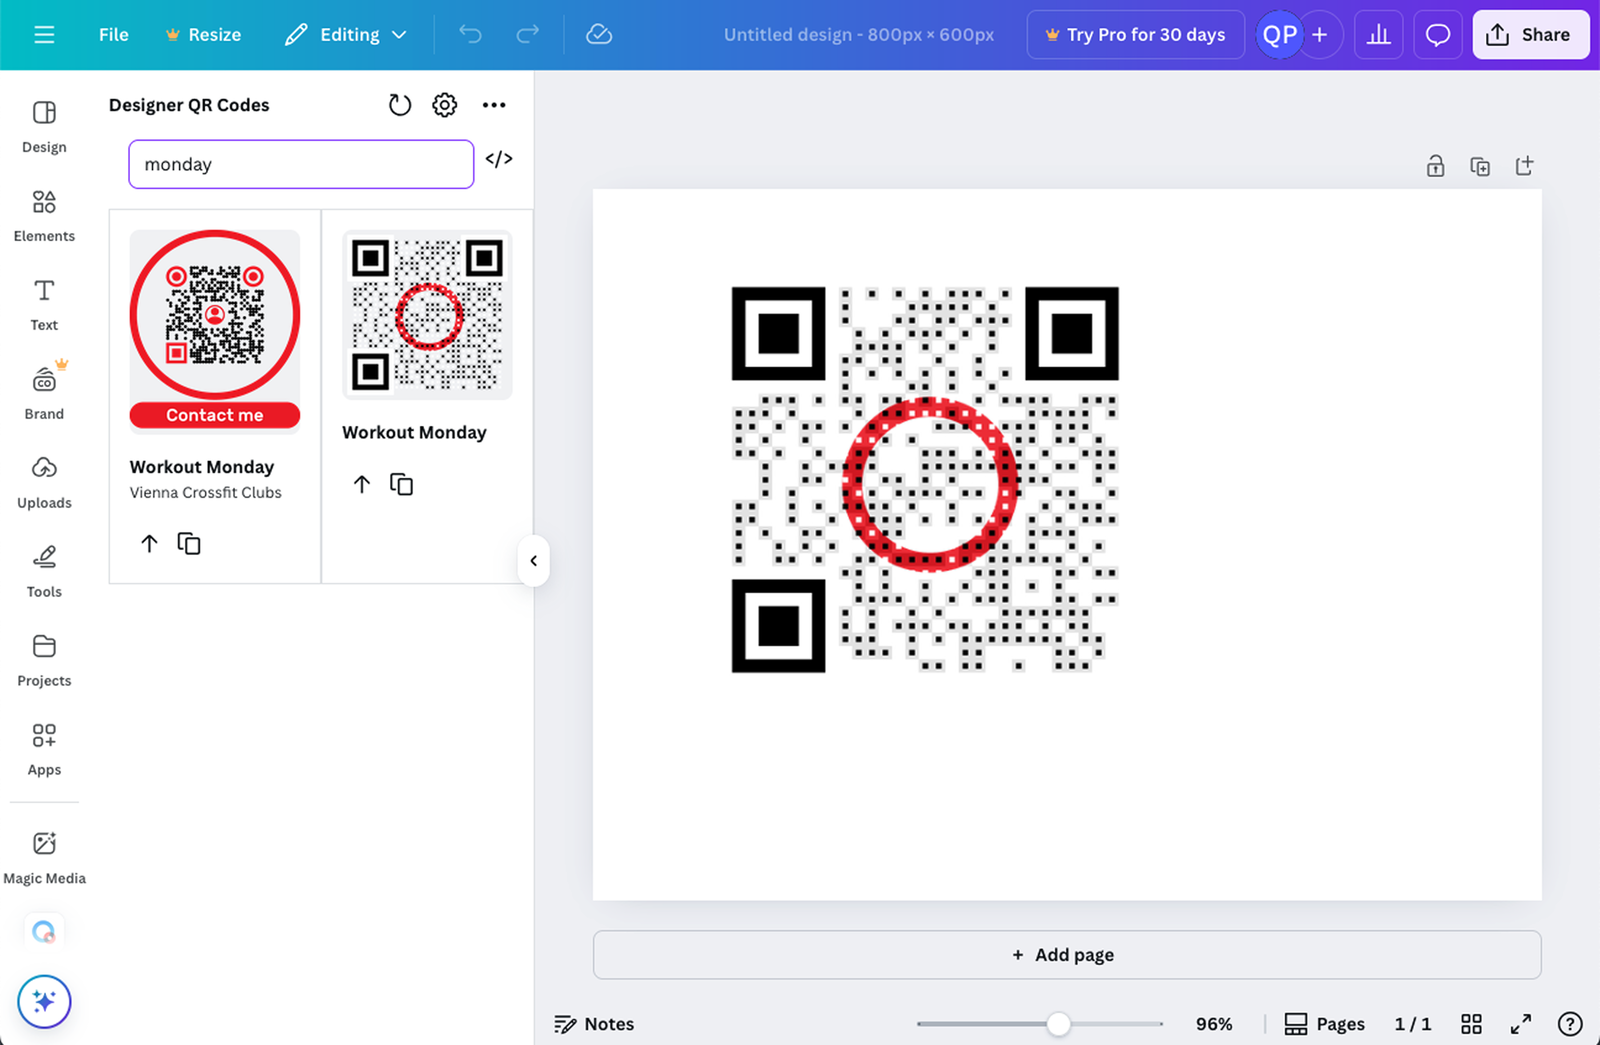Image resolution: width=1600 pixels, height=1045 pixels.
Task: Toggle the lock on the QR code element
Action: click(x=1436, y=166)
